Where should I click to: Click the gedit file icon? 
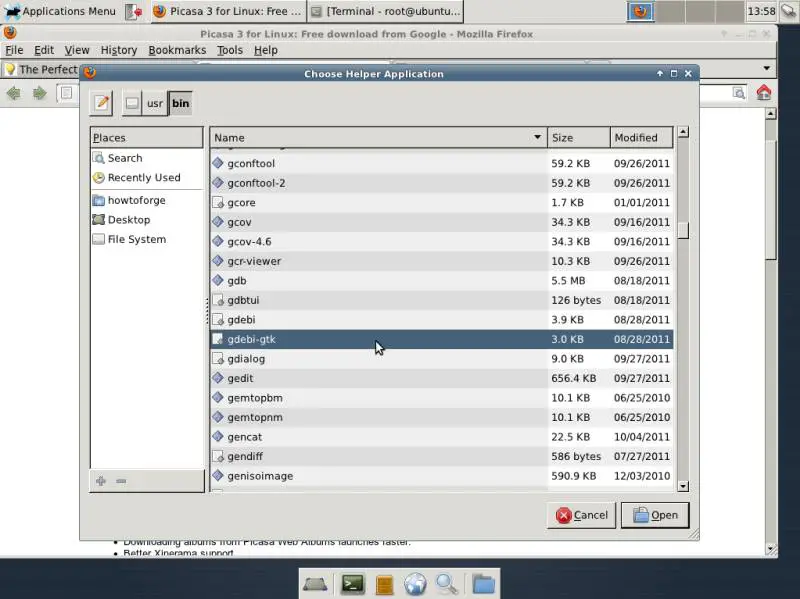point(218,378)
